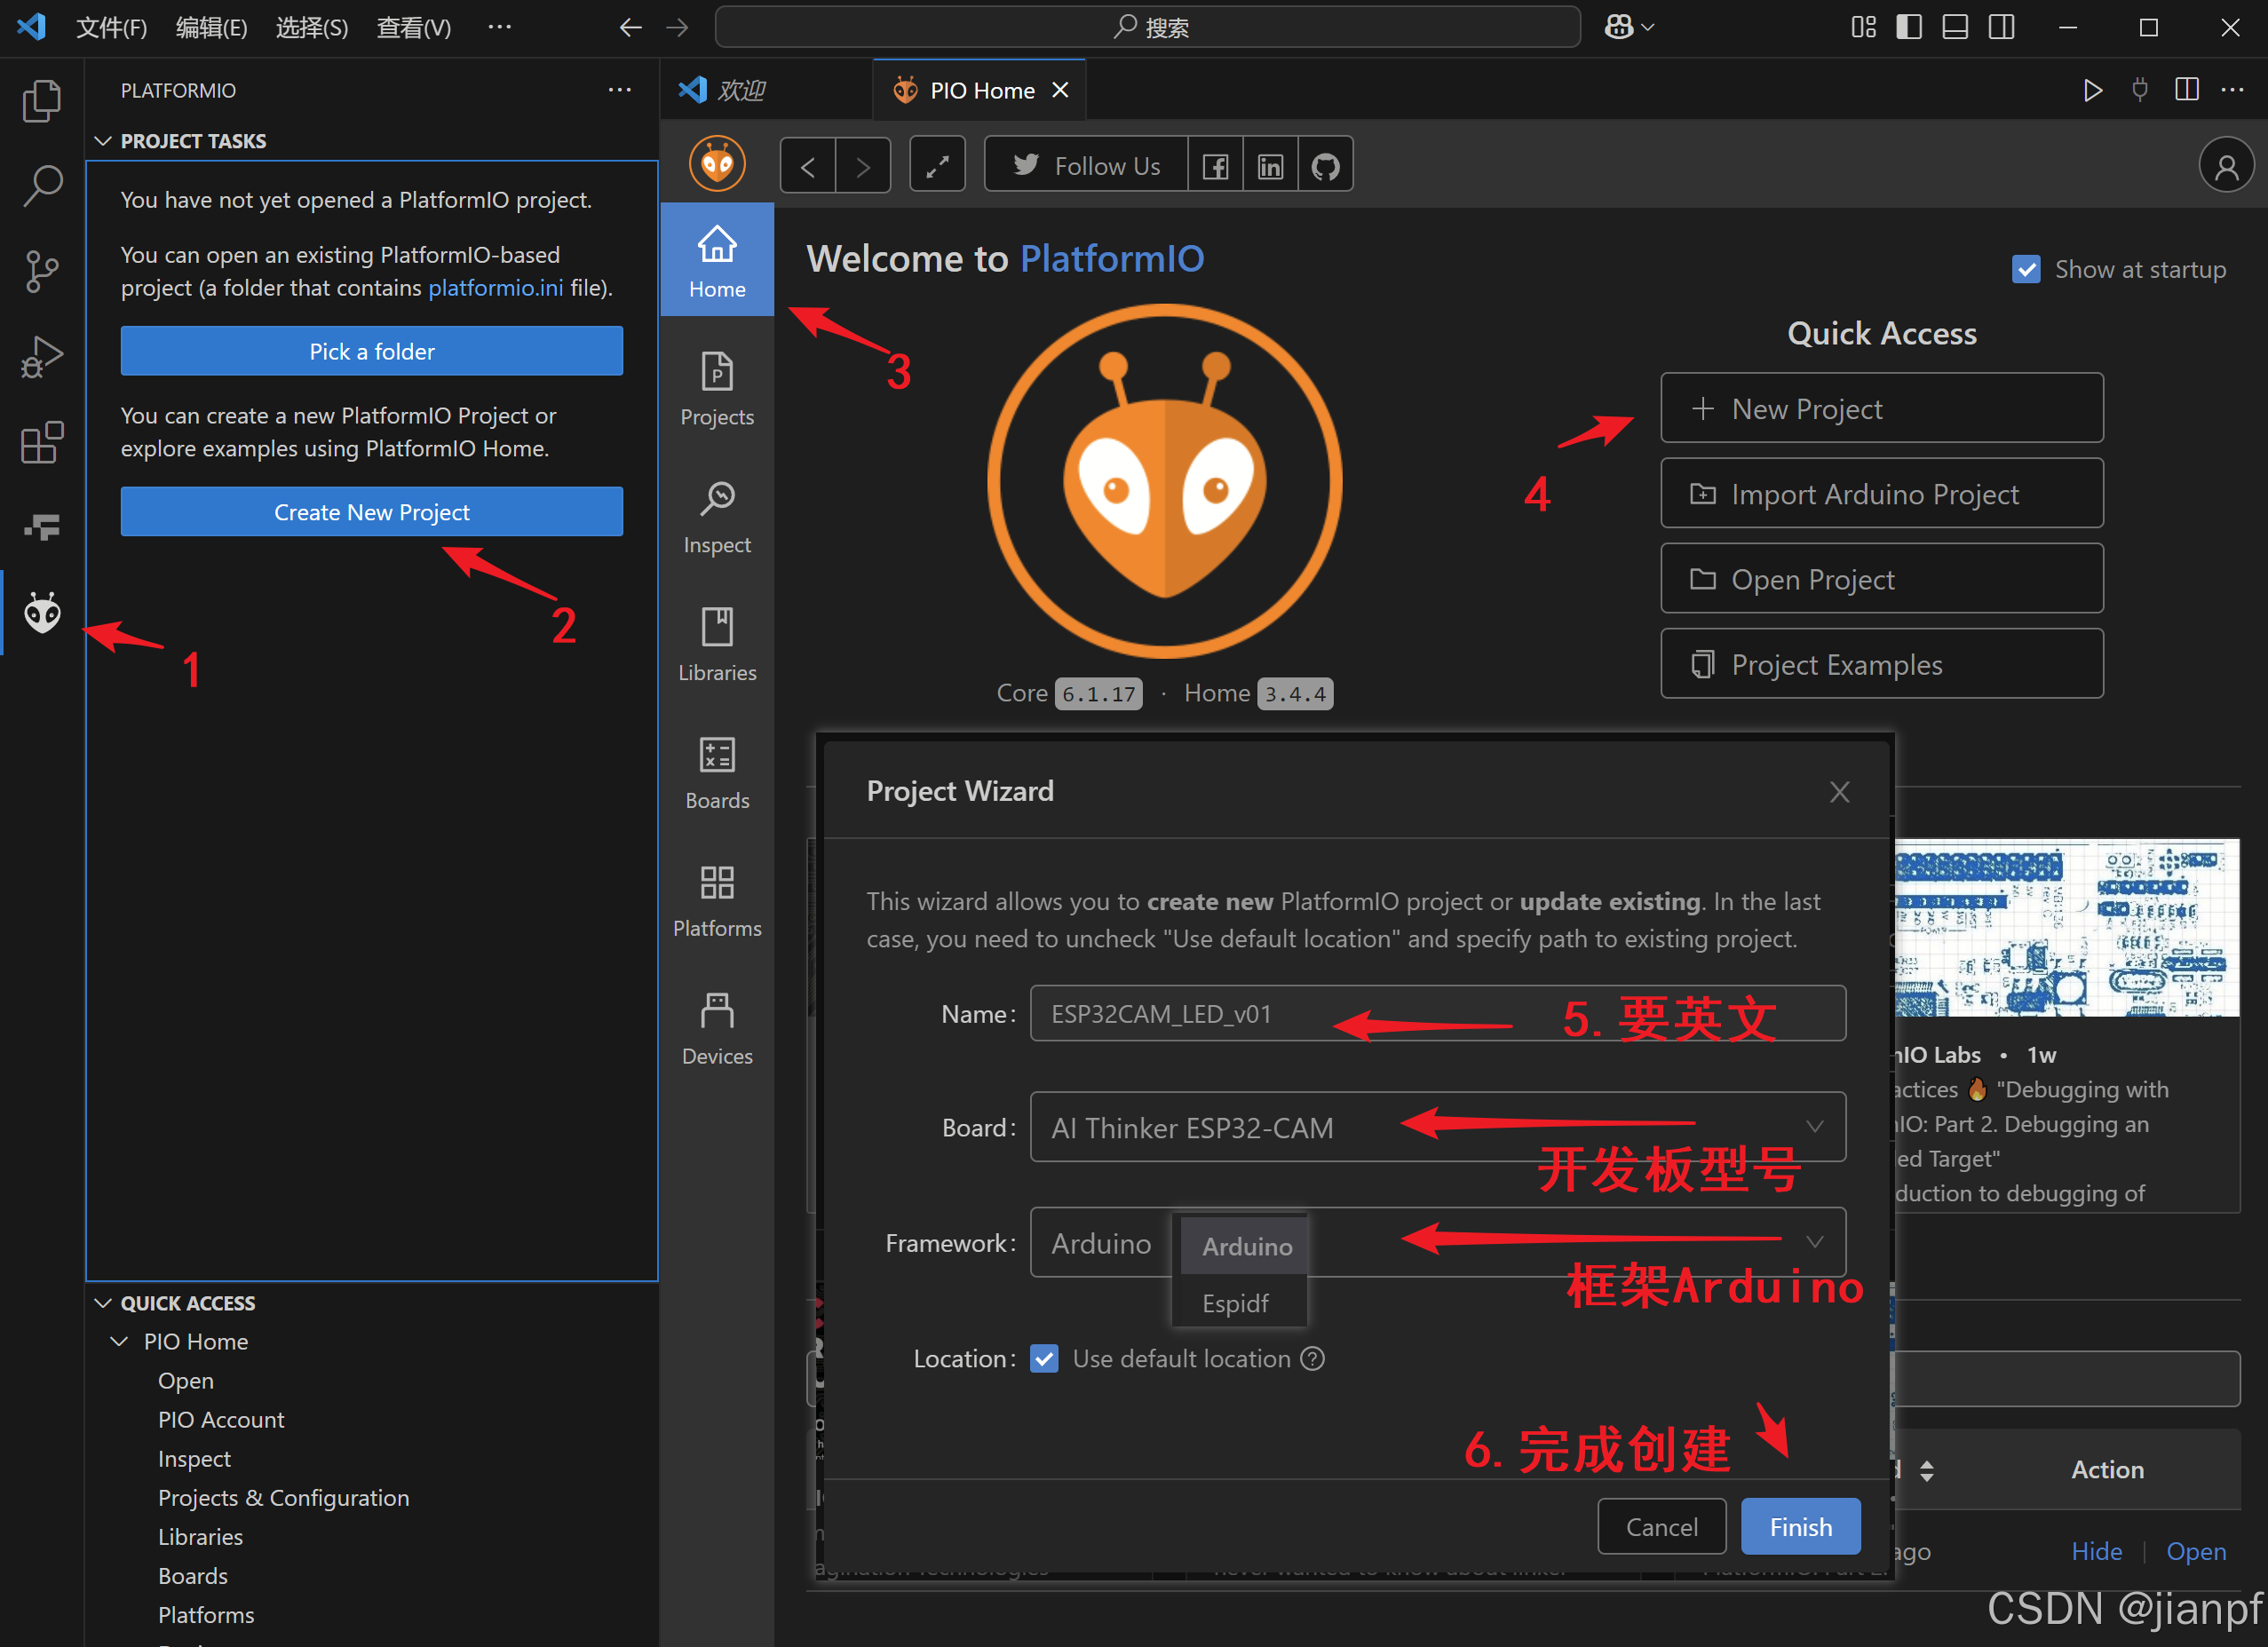Collapse the PIO Home tree node
This screenshot has height=1647, width=2268.
(119, 1341)
